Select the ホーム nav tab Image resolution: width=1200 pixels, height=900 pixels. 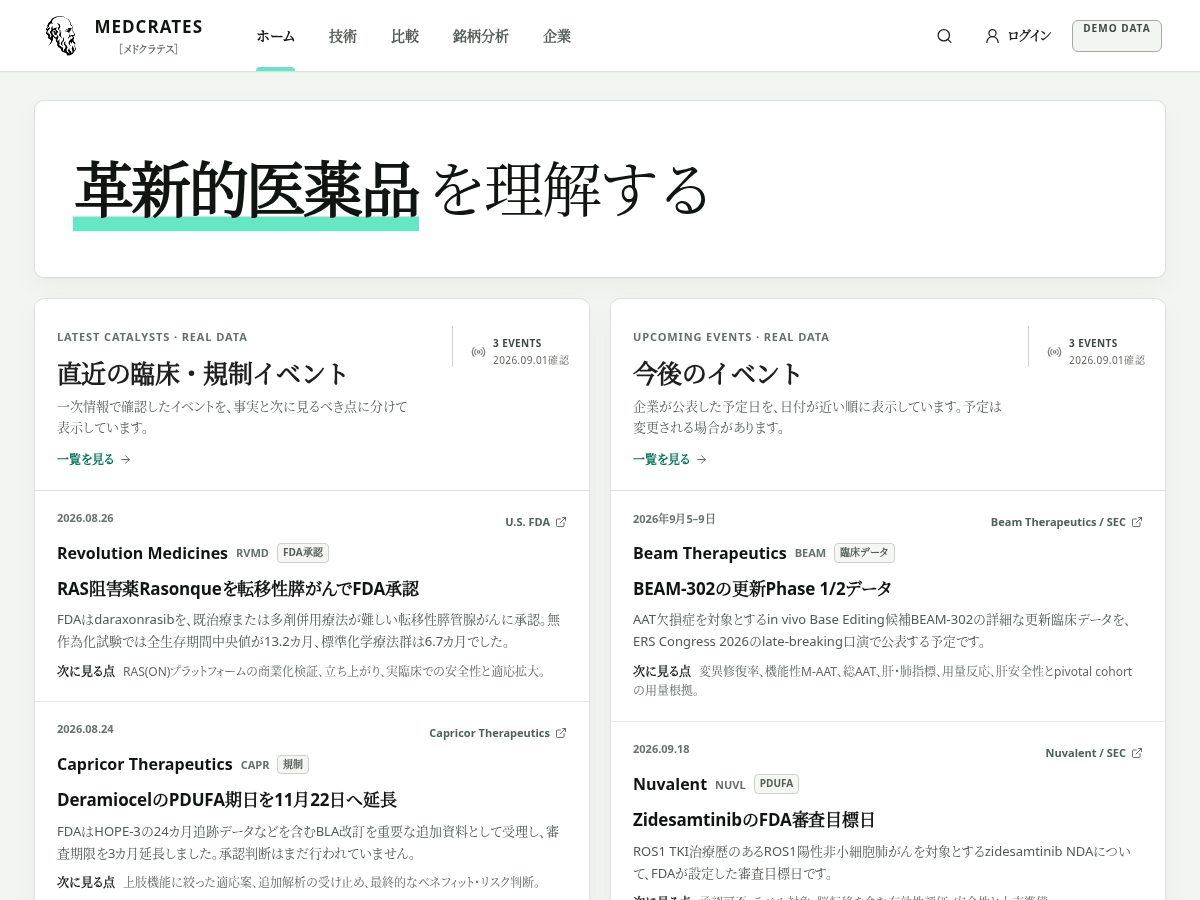(x=275, y=36)
